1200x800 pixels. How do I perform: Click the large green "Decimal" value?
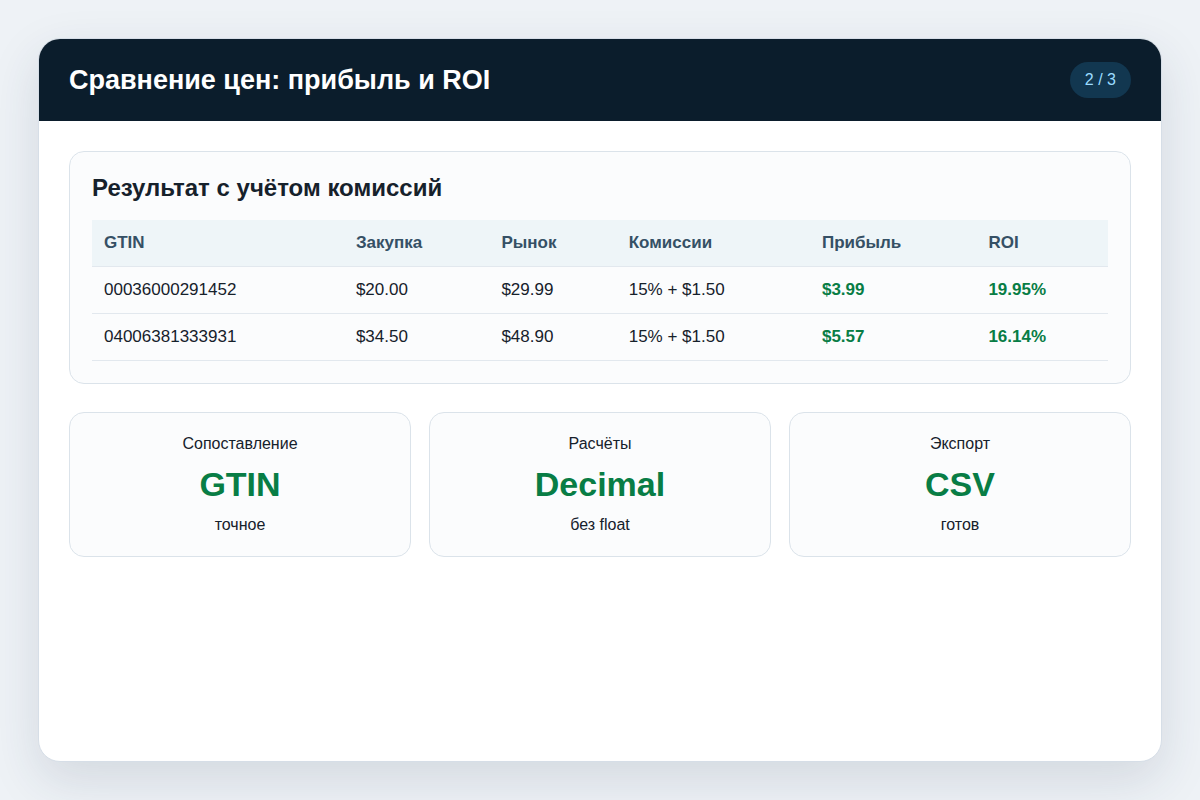pyautogui.click(x=600, y=484)
